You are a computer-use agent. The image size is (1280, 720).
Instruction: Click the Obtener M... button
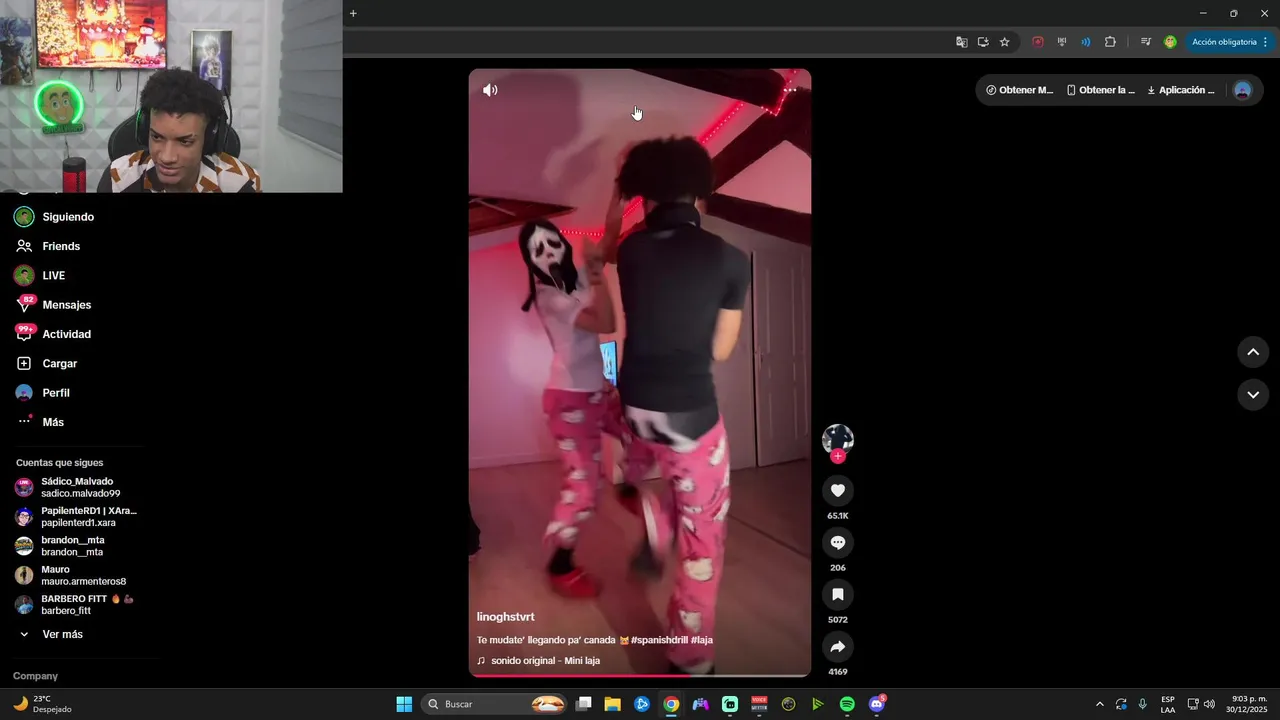tap(1020, 90)
